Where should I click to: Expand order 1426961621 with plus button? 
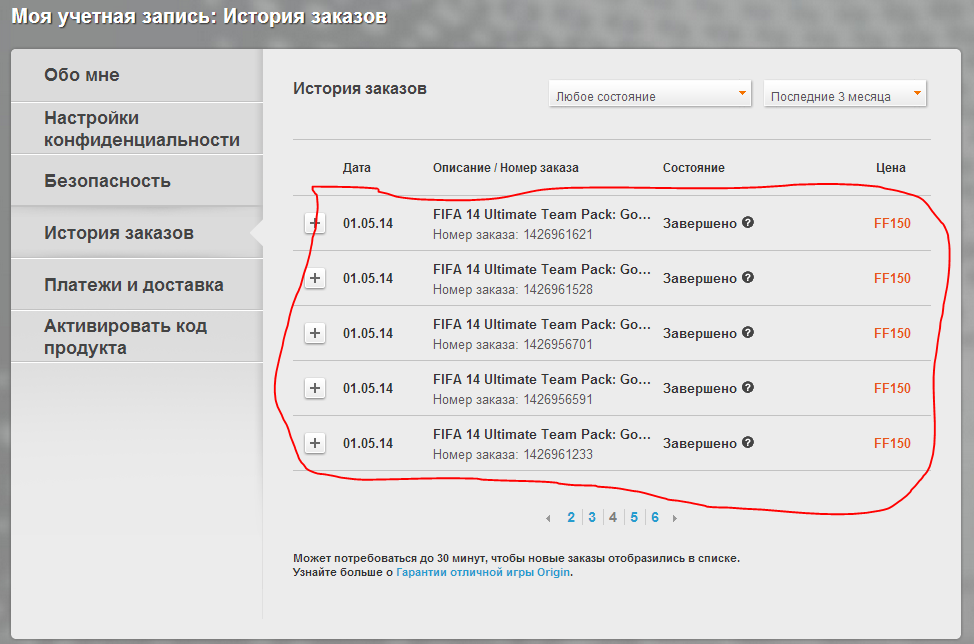pyautogui.click(x=315, y=223)
